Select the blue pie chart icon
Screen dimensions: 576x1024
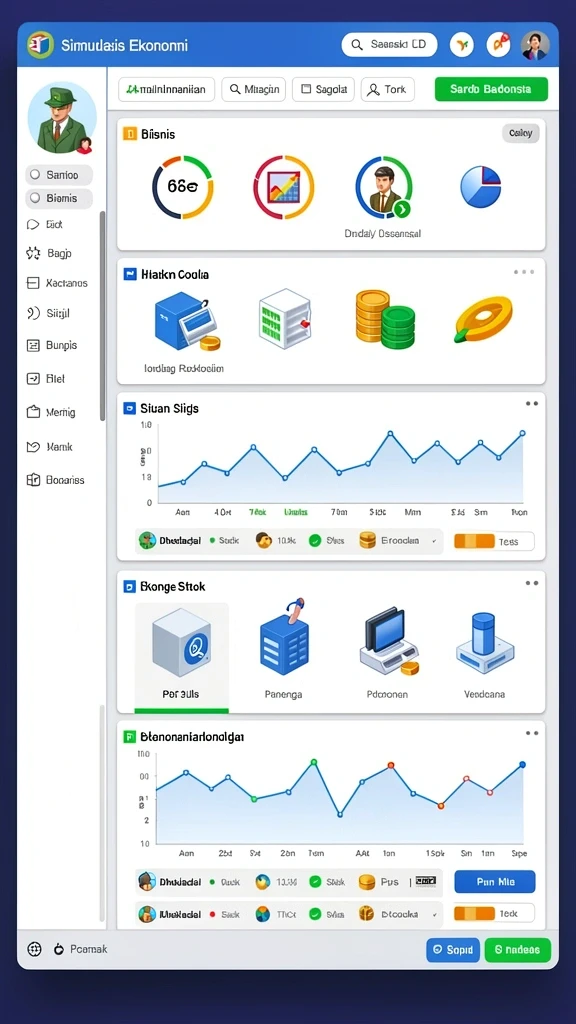[x=480, y=186]
